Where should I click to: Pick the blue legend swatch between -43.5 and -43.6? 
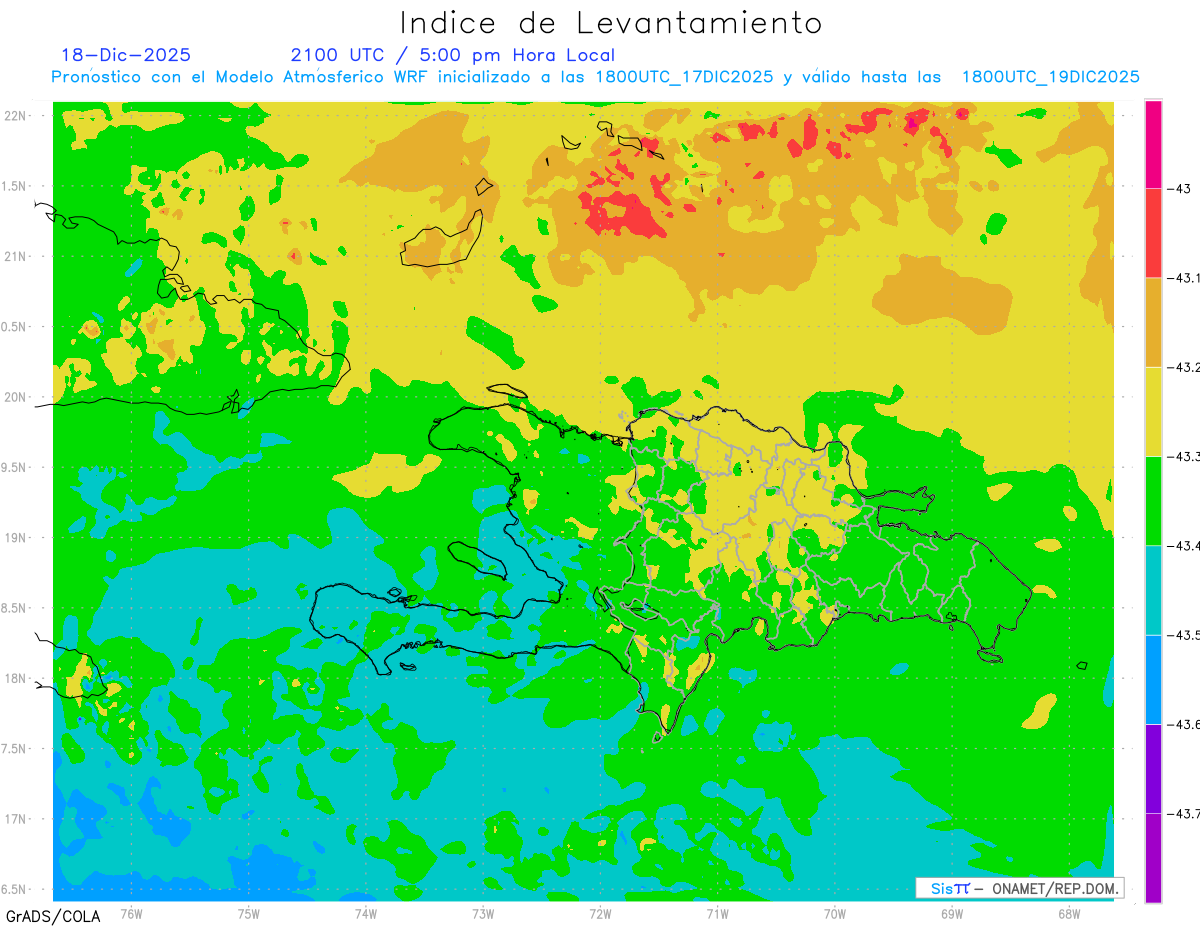click(x=1153, y=678)
